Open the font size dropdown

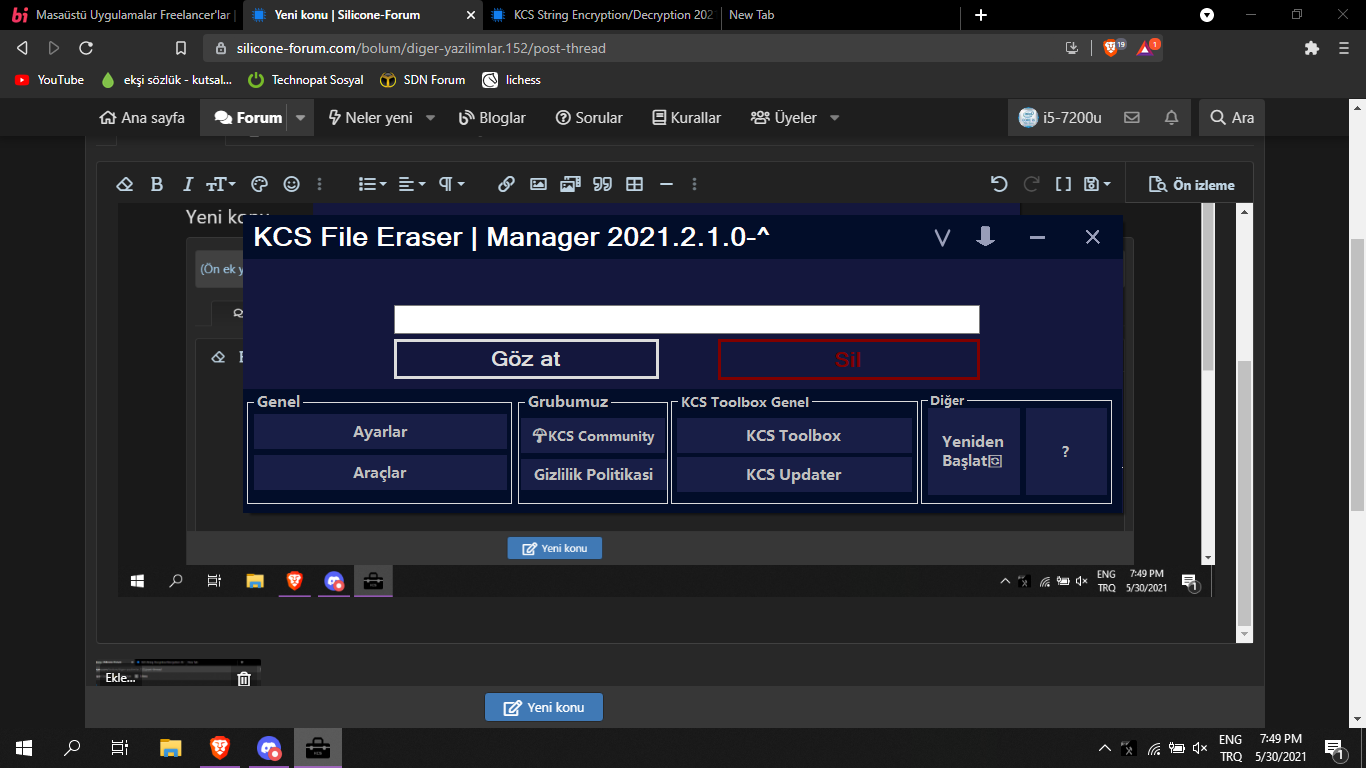(221, 184)
